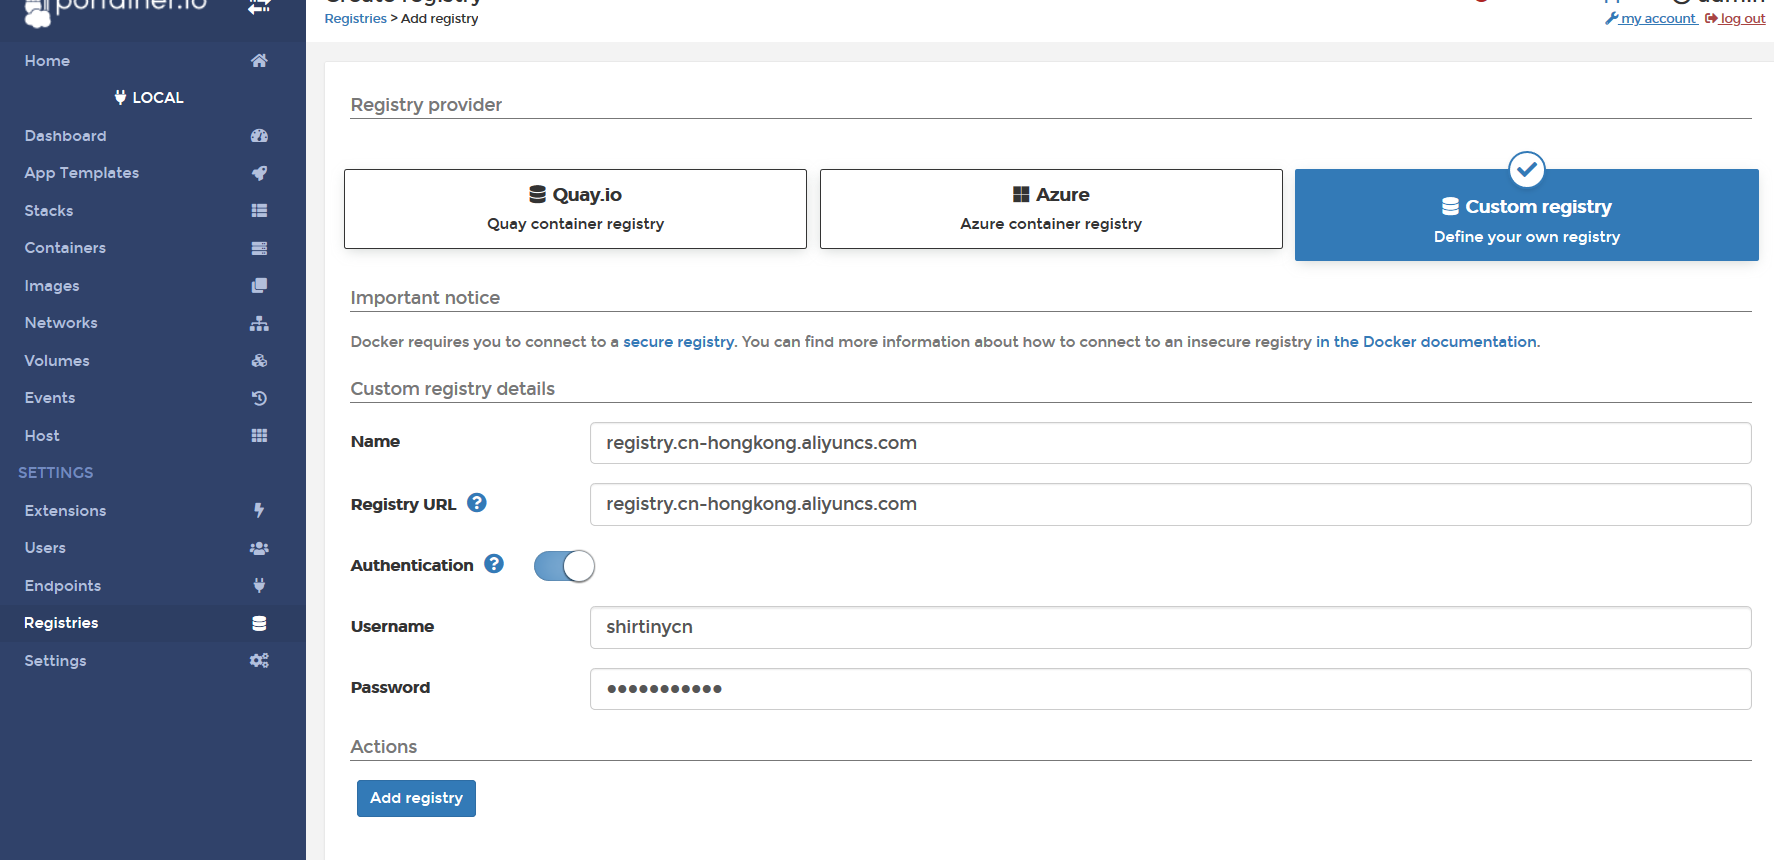
Task: Click the log out link
Action: tap(1735, 19)
